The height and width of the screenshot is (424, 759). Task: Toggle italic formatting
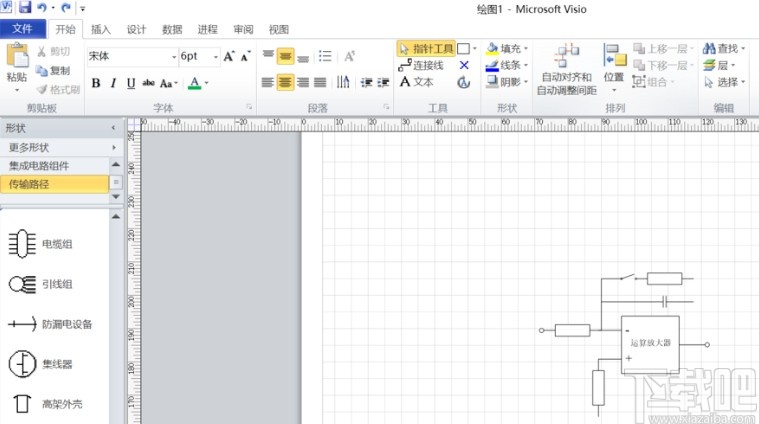click(113, 83)
